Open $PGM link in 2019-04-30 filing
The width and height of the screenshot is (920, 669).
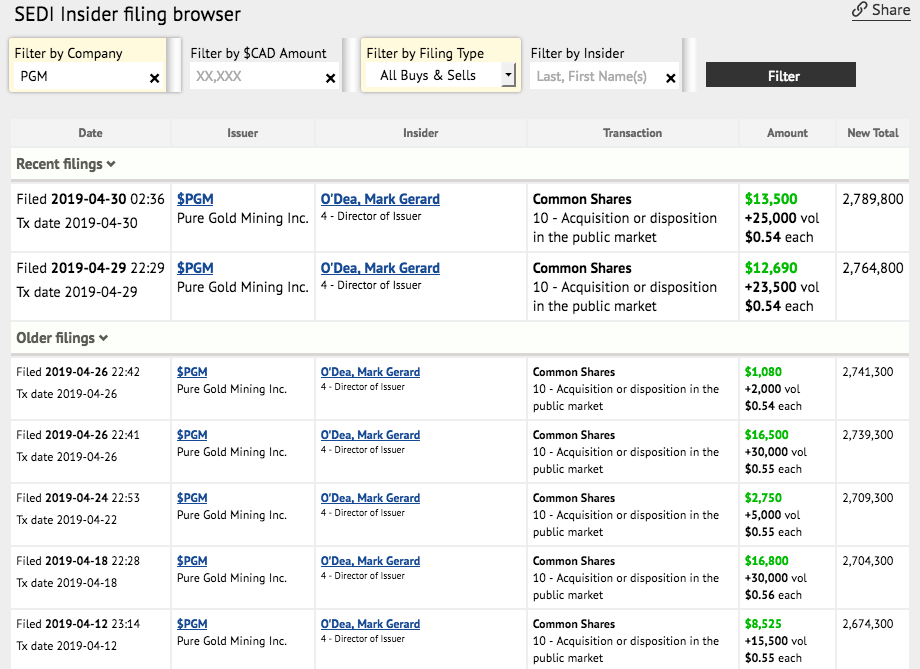coord(195,199)
